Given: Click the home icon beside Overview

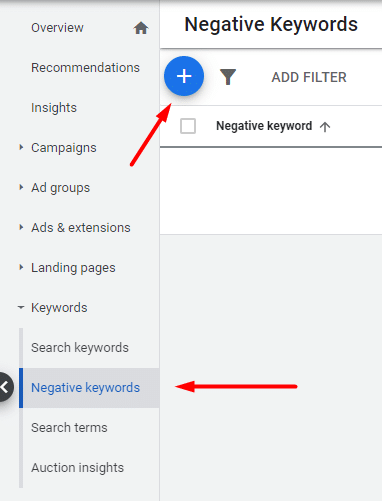Looking at the screenshot, I should tap(141, 28).
